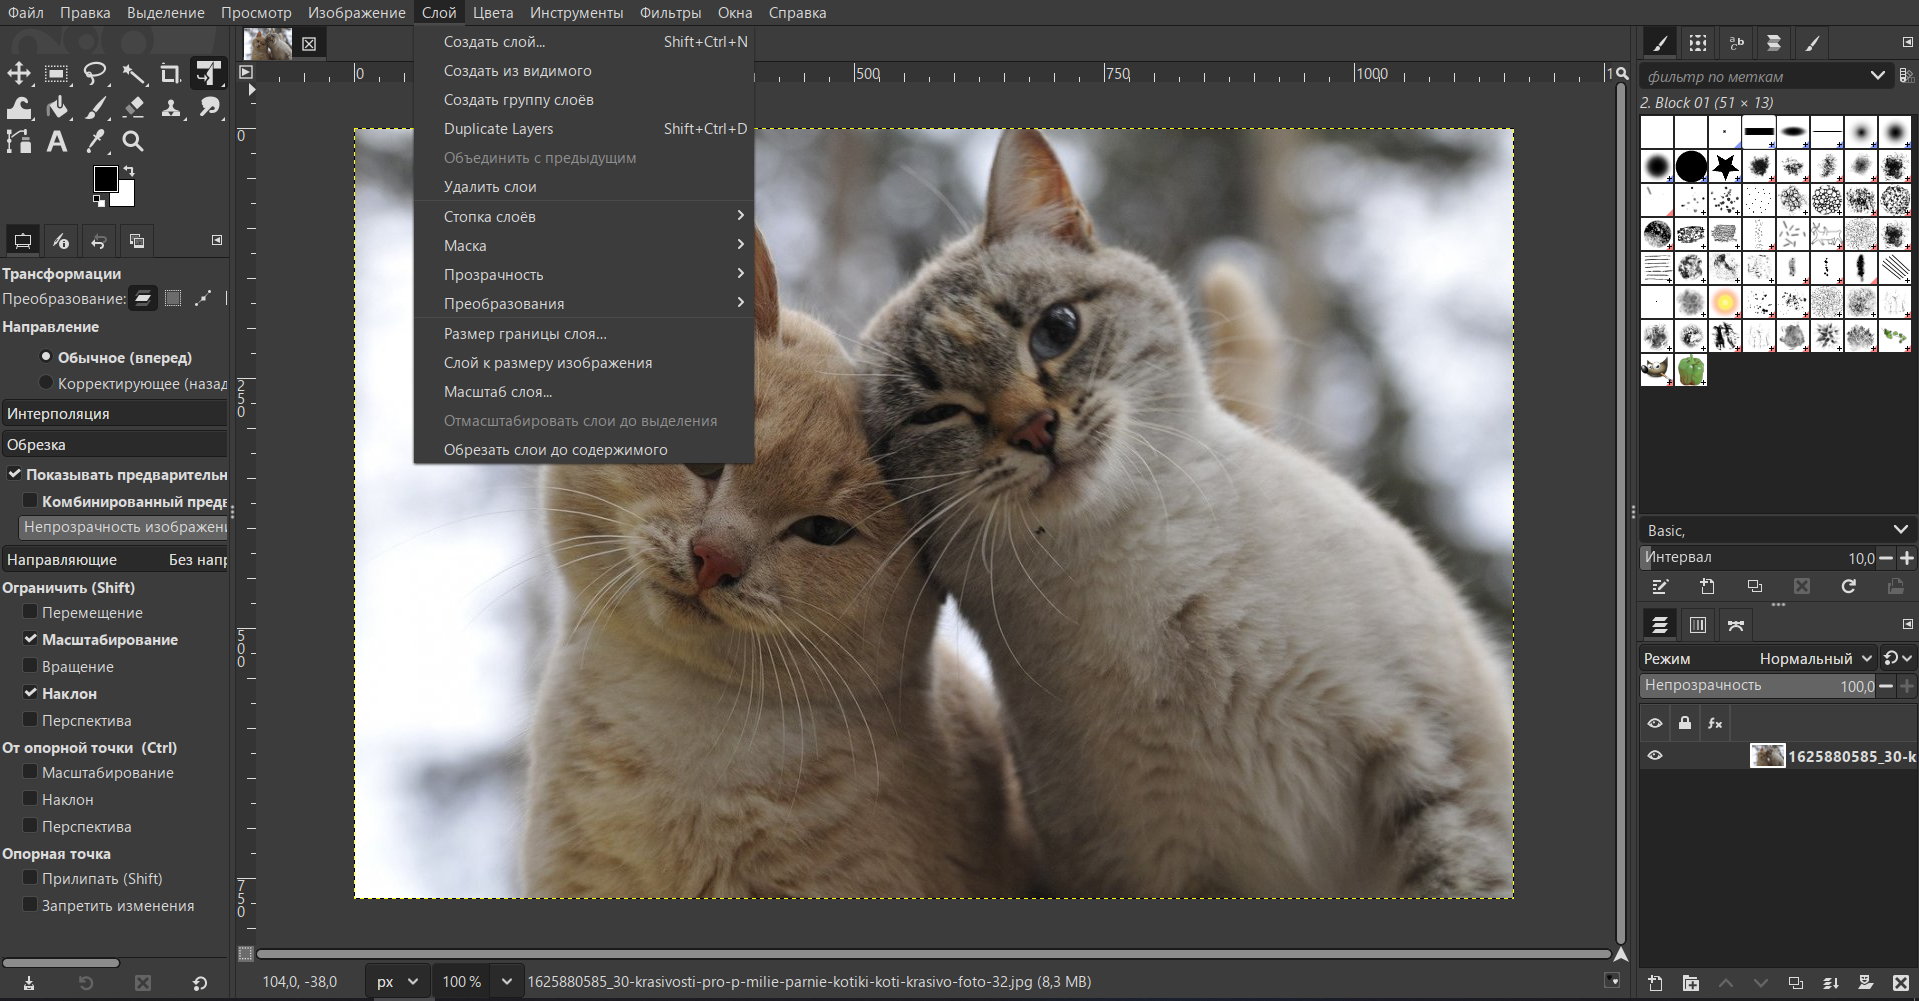Select the Zoom magnifier tool

133,142
